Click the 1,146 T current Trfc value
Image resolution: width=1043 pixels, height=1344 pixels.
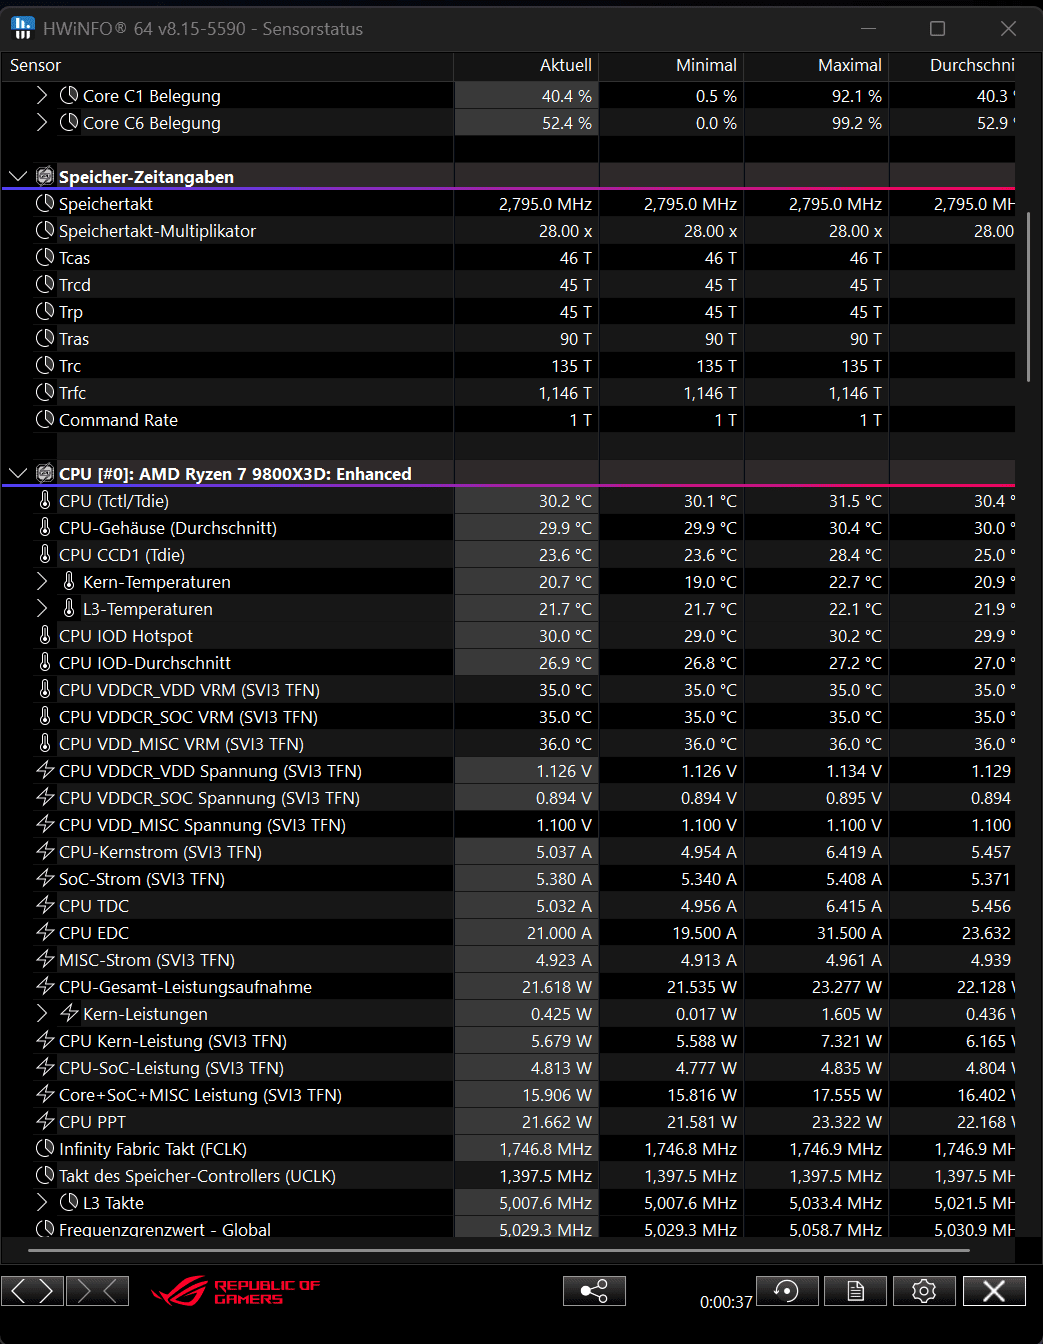coord(526,393)
